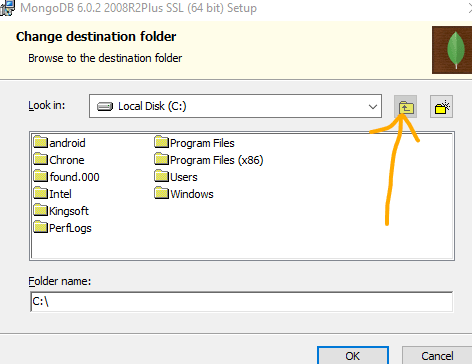Click the Local Disk (C:) drive icon
472x364 pixels.
(x=105, y=107)
